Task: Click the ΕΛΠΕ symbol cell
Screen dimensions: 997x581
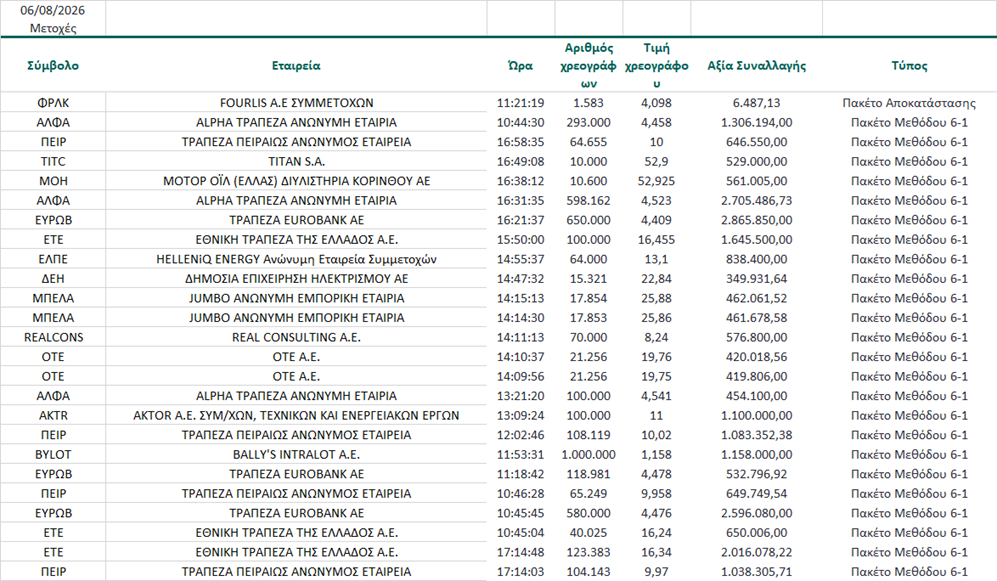Action: (53, 259)
